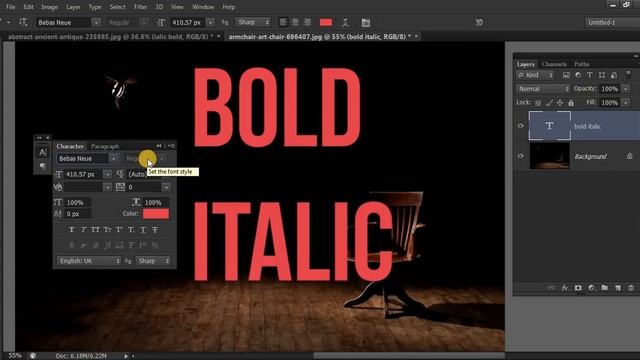
Task: Click the Delete layer trash icon
Action: click(x=631, y=288)
